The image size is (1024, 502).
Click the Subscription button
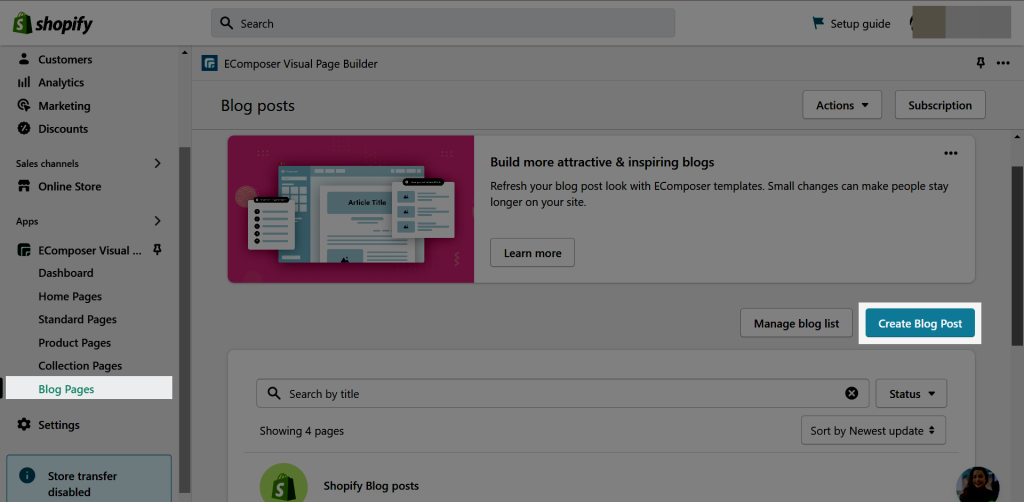(940, 105)
